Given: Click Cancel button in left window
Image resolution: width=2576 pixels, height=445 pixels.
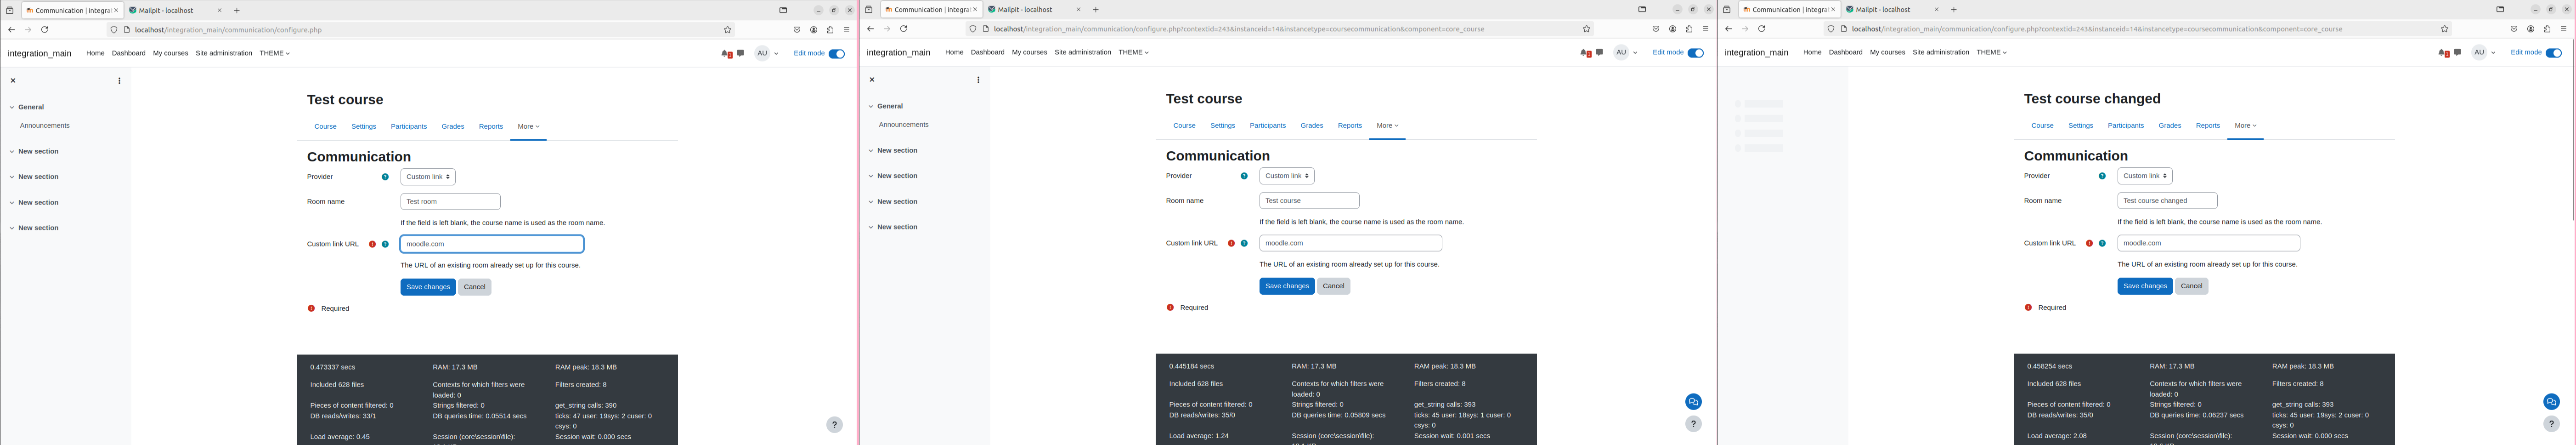Looking at the screenshot, I should click(475, 287).
